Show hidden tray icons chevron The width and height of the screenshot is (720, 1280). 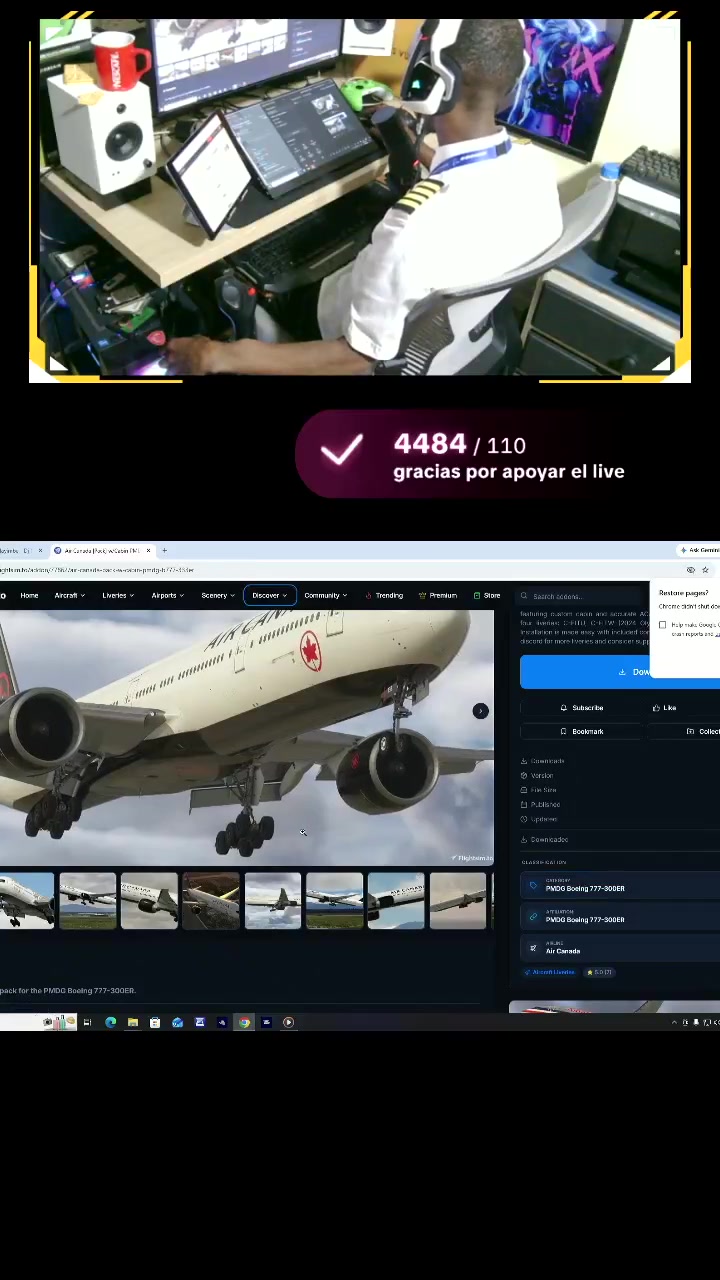point(674,1022)
